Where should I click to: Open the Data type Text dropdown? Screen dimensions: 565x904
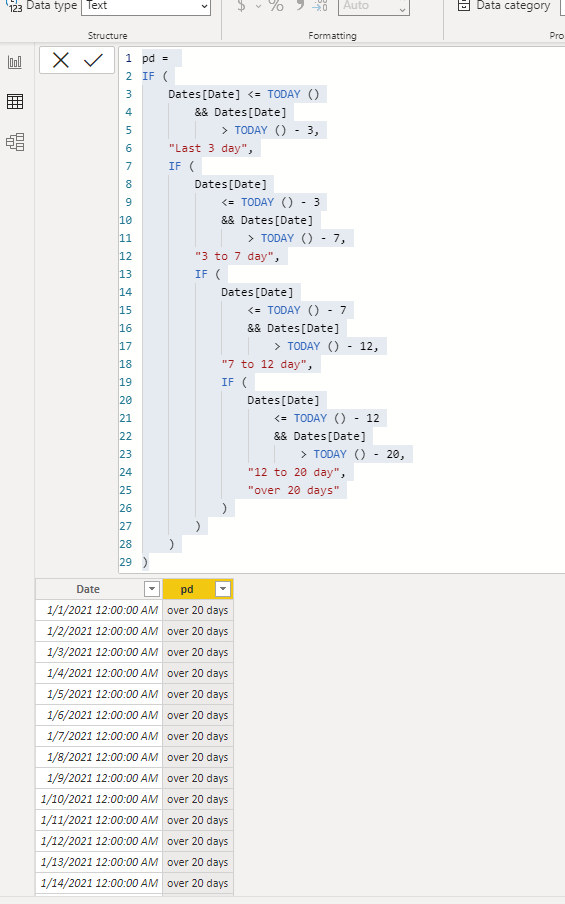click(146, 6)
